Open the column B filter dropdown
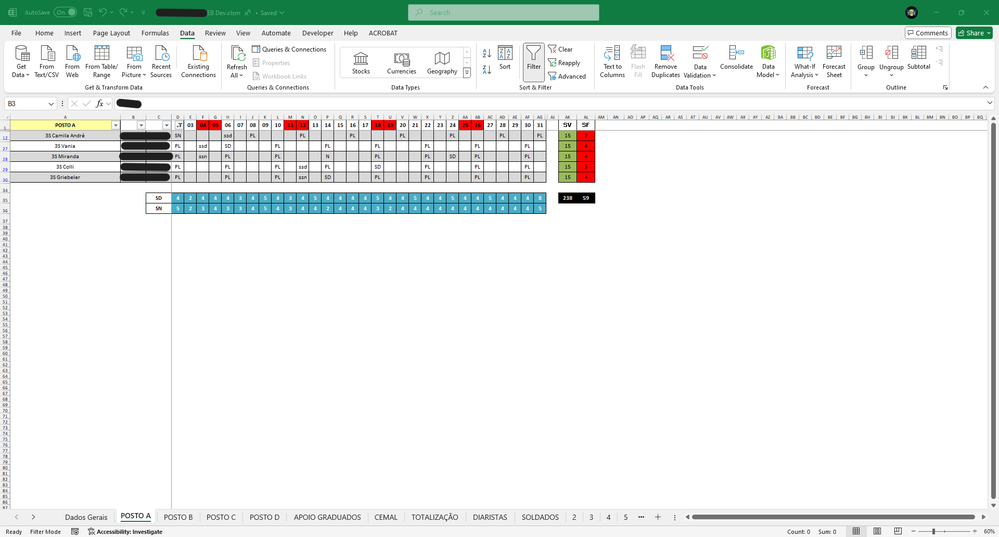Viewport: 999px width, 537px height. tap(141, 125)
